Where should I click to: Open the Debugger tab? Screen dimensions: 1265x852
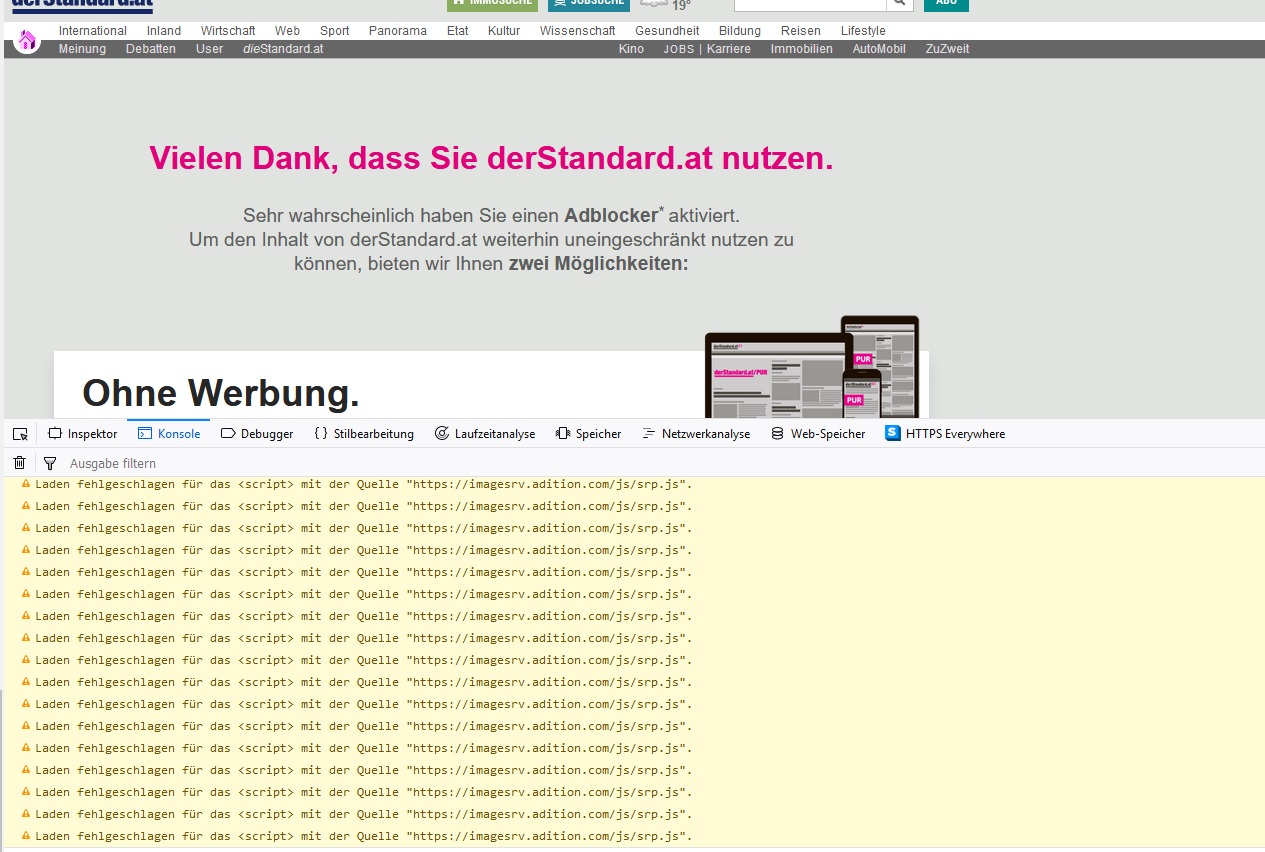tap(257, 434)
